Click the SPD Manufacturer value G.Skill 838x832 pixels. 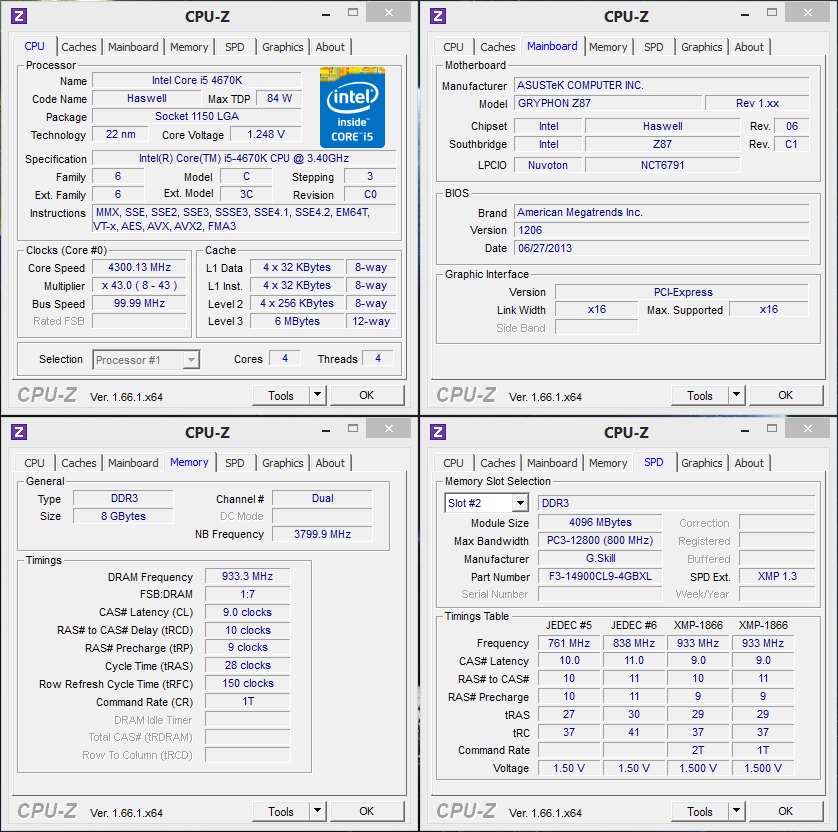coord(600,558)
